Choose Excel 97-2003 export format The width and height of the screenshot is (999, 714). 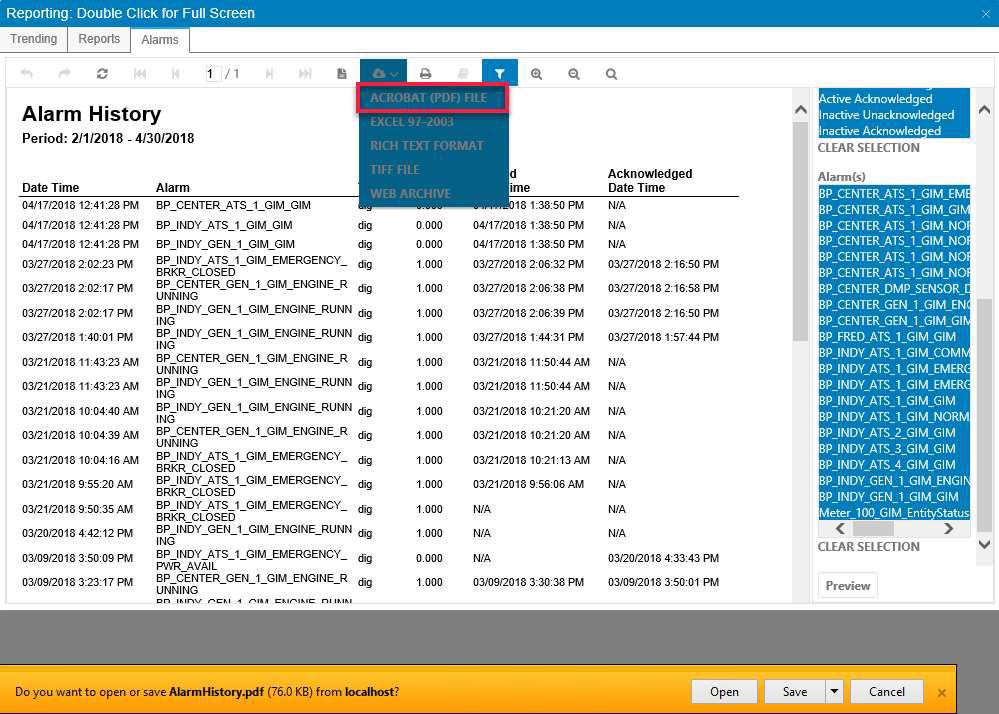click(x=412, y=122)
